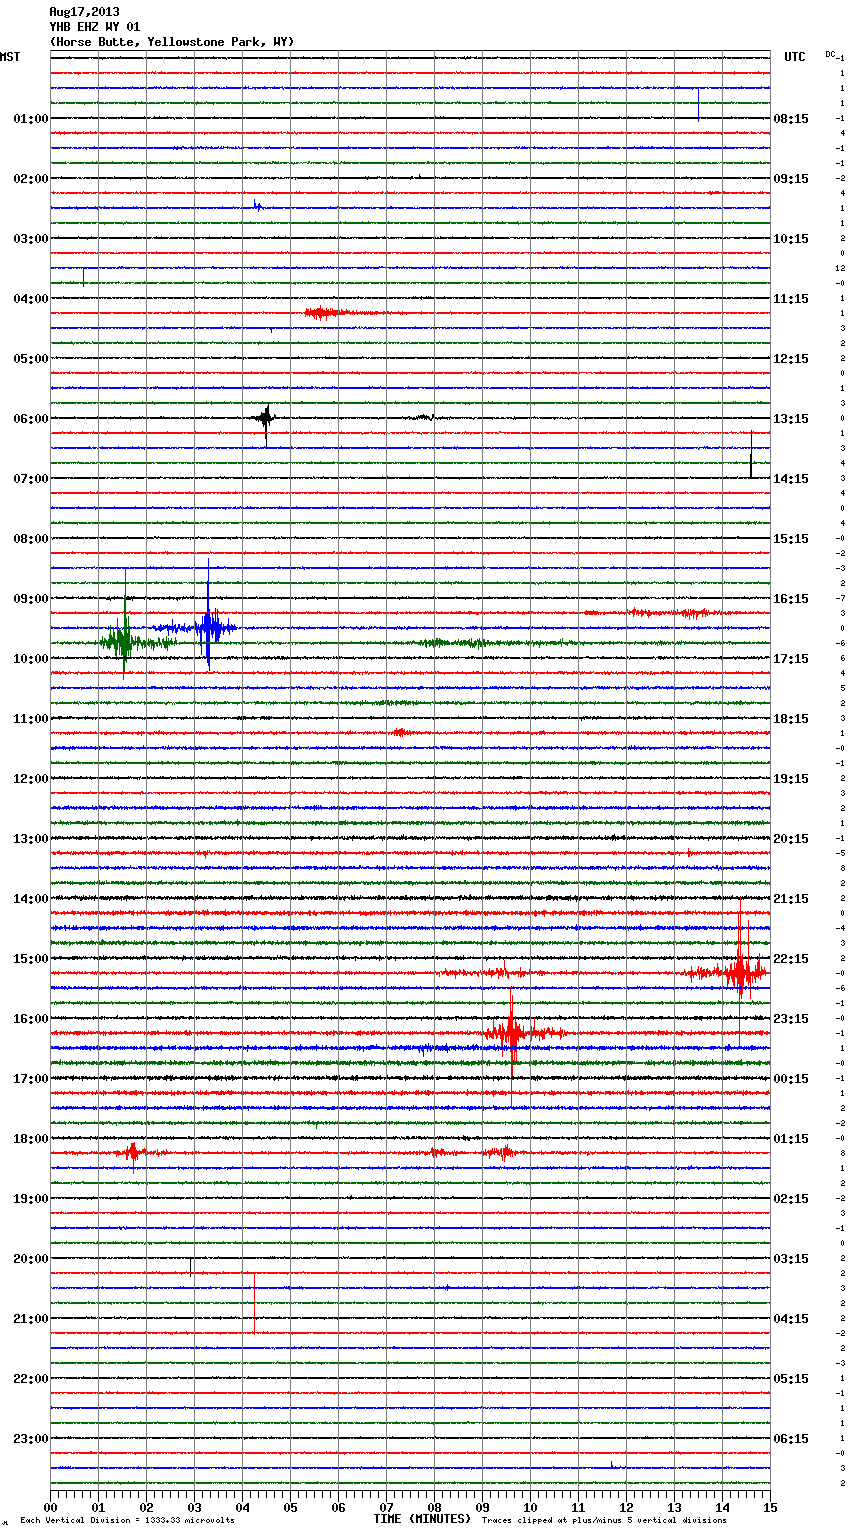Image resolution: width=850 pixels, height=1534 pixels.
Task: Select the 15:00 MST time label
Action: [31, 959]
